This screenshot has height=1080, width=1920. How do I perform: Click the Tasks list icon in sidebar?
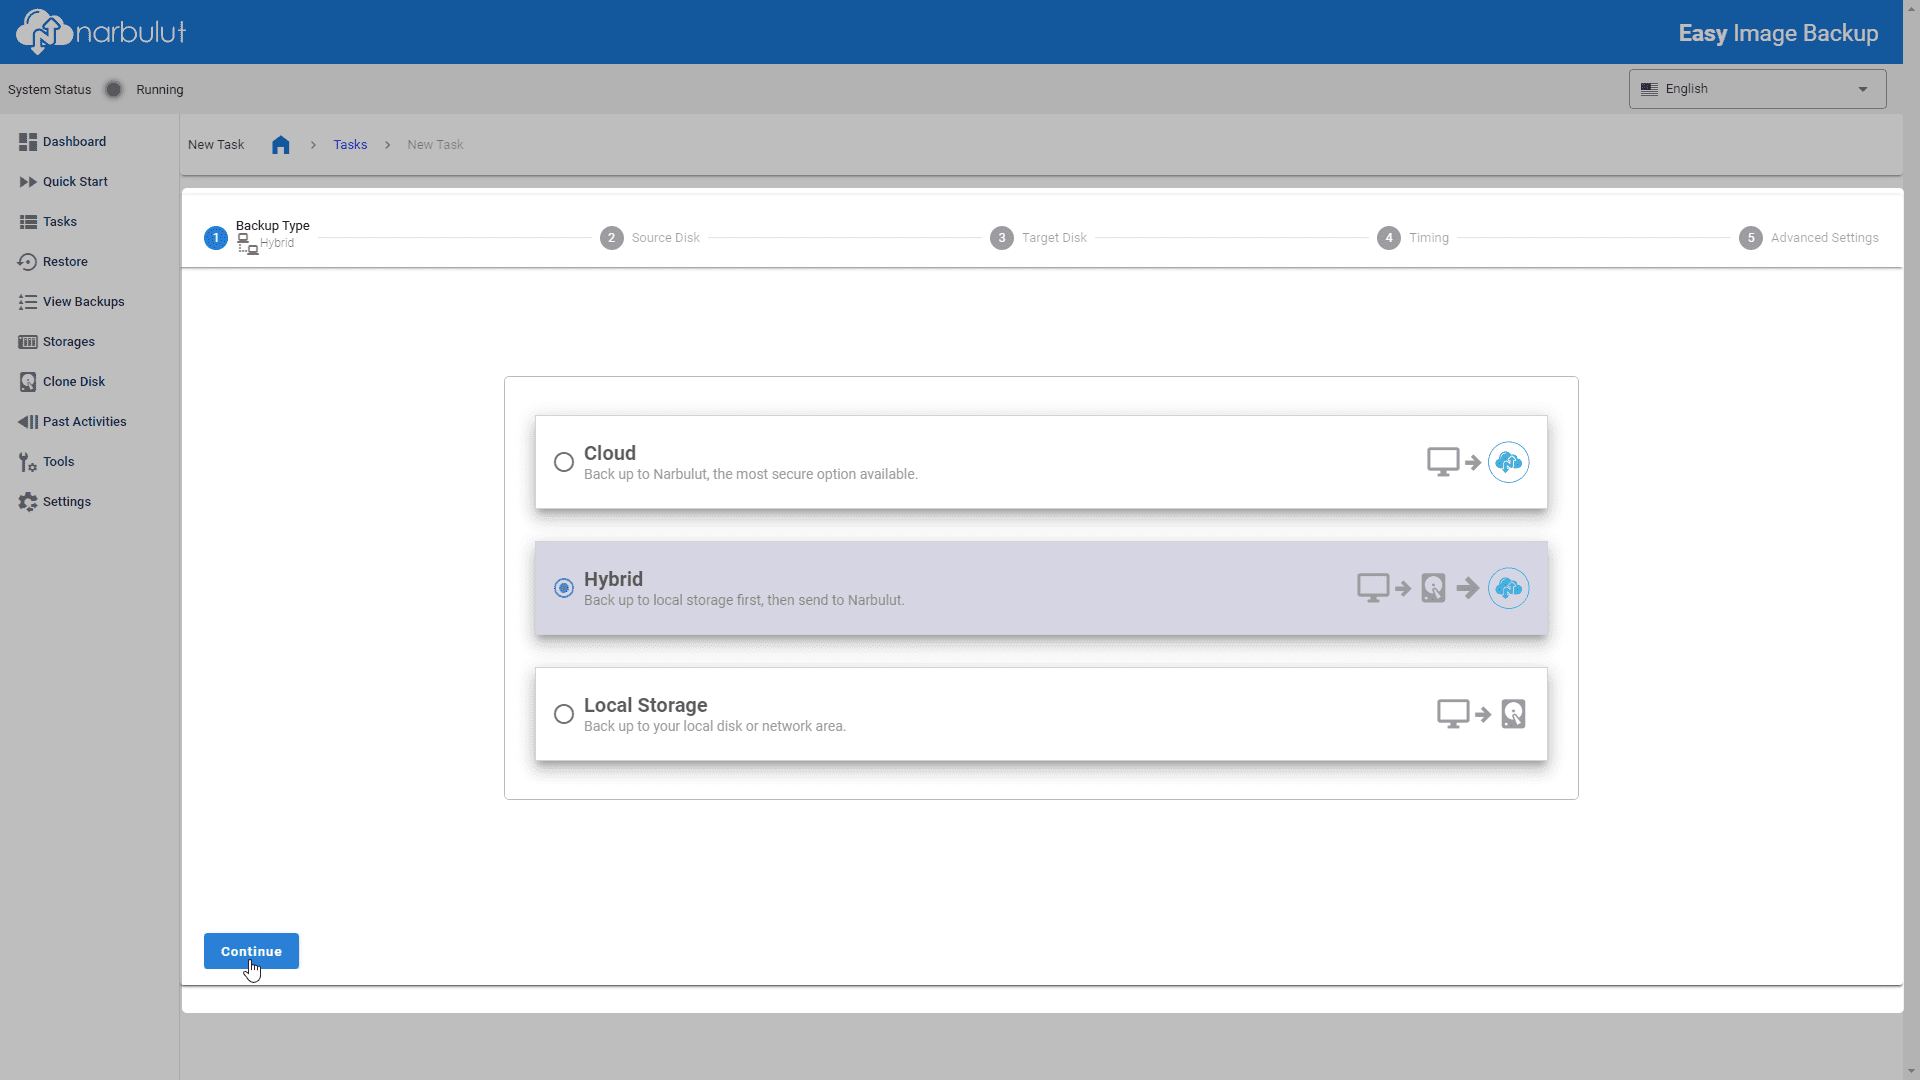28,222
